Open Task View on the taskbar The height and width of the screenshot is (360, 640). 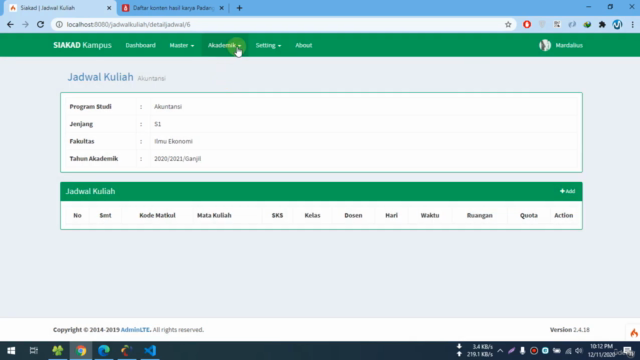[x=33, y=351]
